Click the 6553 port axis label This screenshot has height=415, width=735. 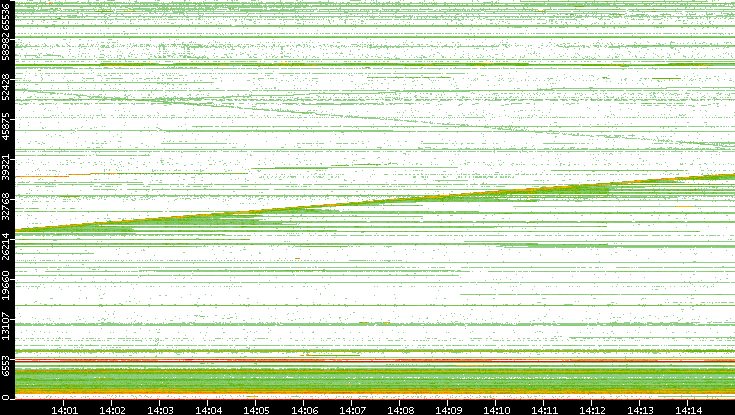pos(6,366)
